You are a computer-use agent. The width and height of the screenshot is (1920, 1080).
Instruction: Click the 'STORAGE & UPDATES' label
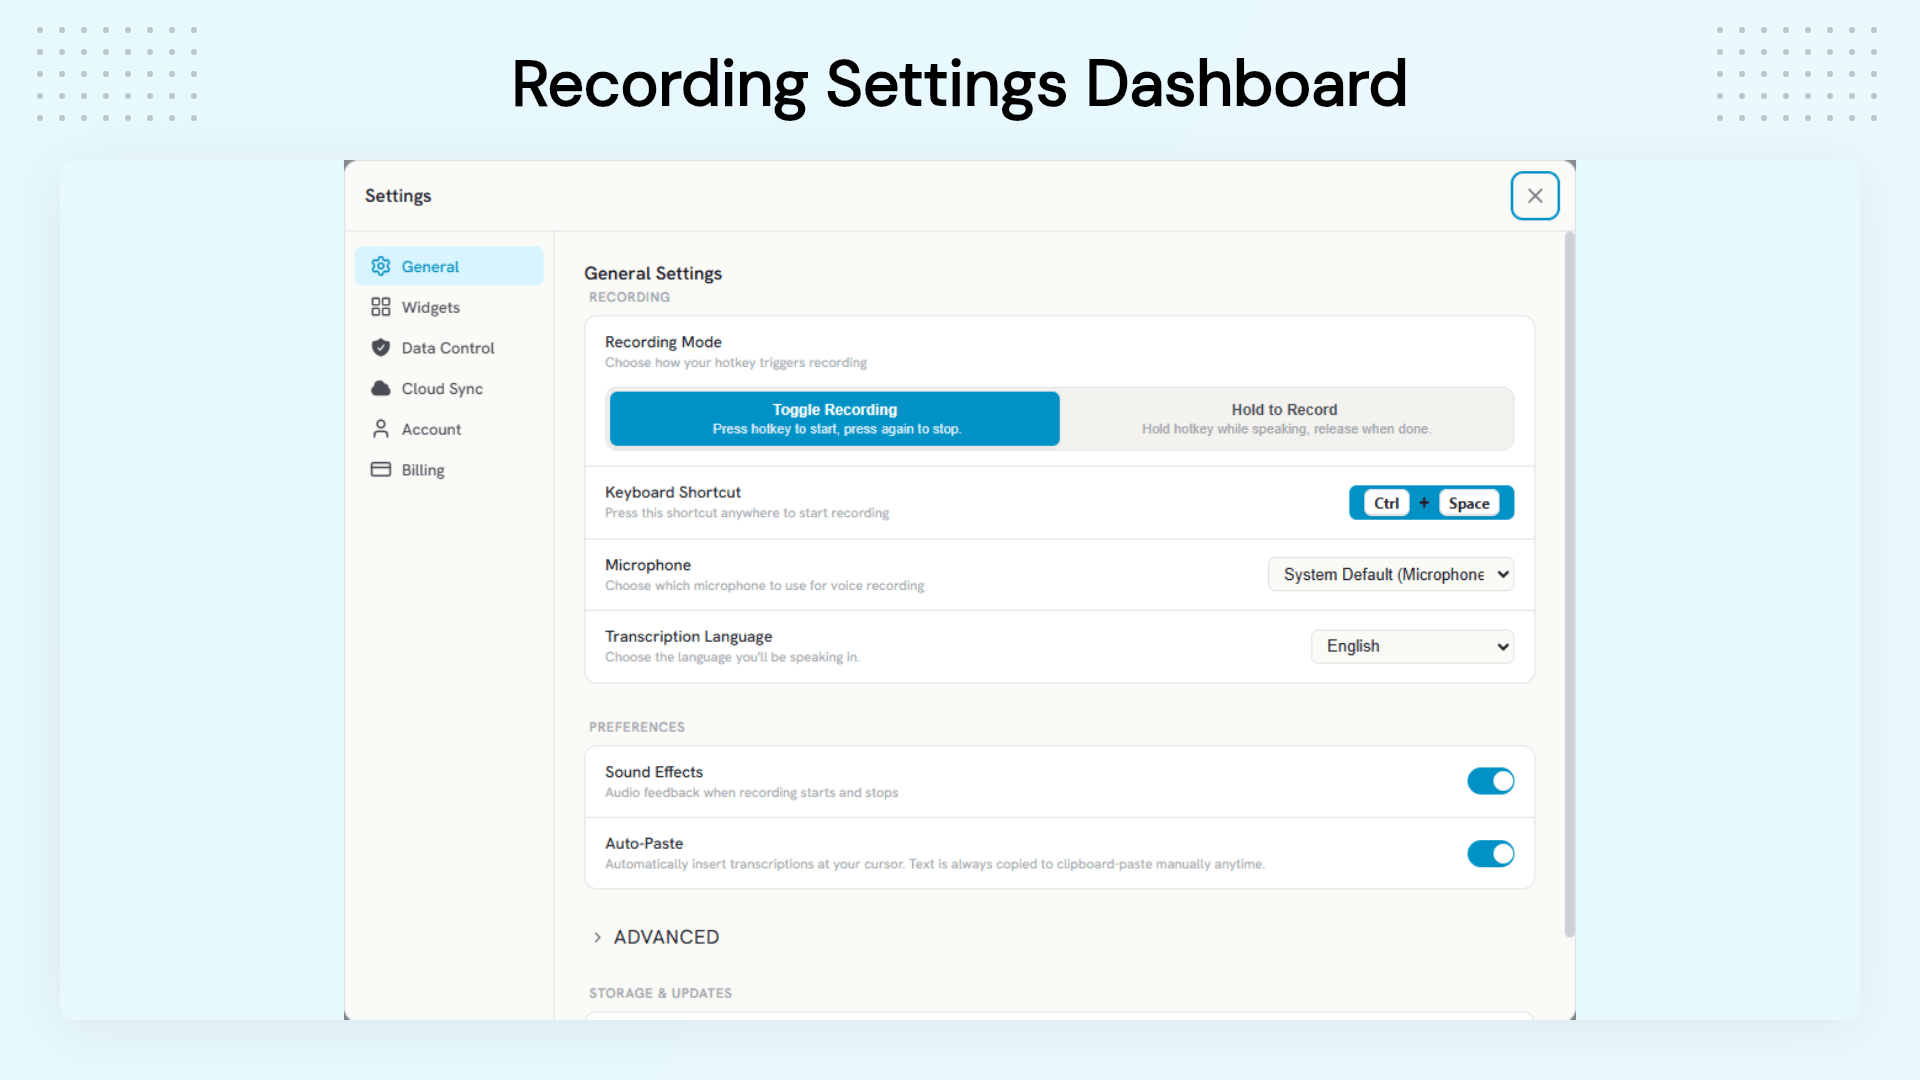coord(660,993)
